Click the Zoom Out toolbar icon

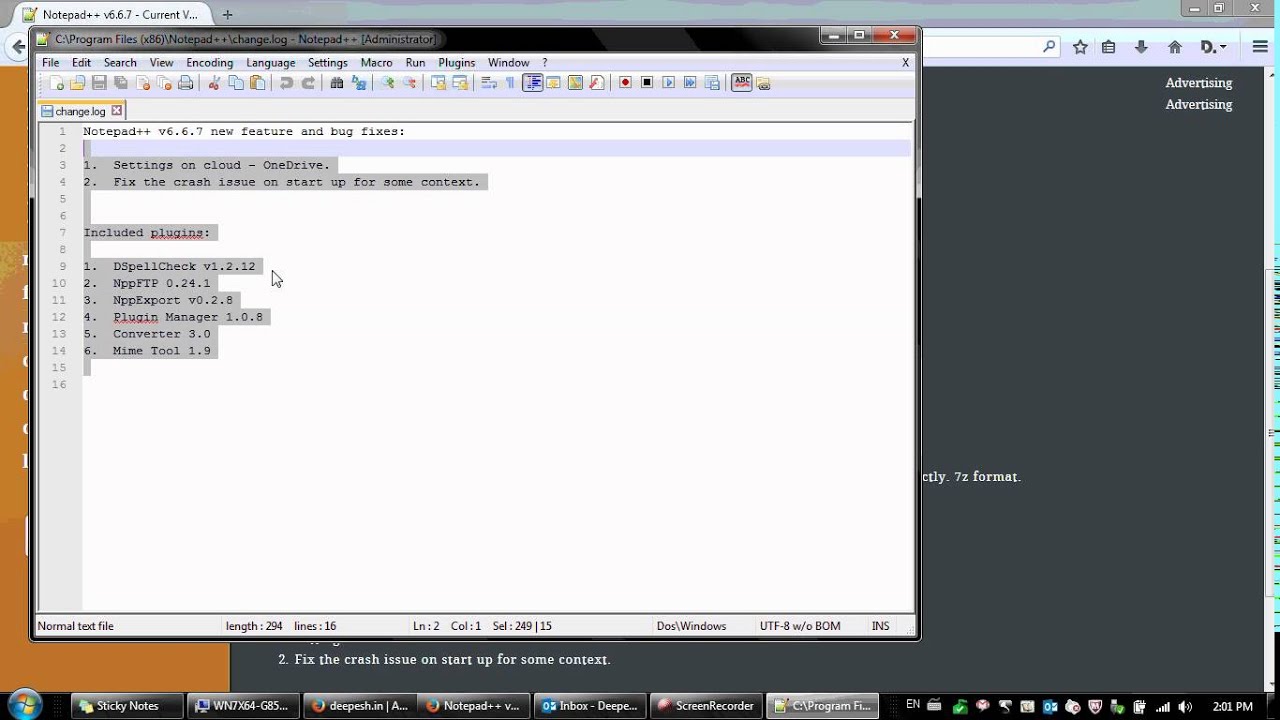pyautogui.click(x=409, y=83)
